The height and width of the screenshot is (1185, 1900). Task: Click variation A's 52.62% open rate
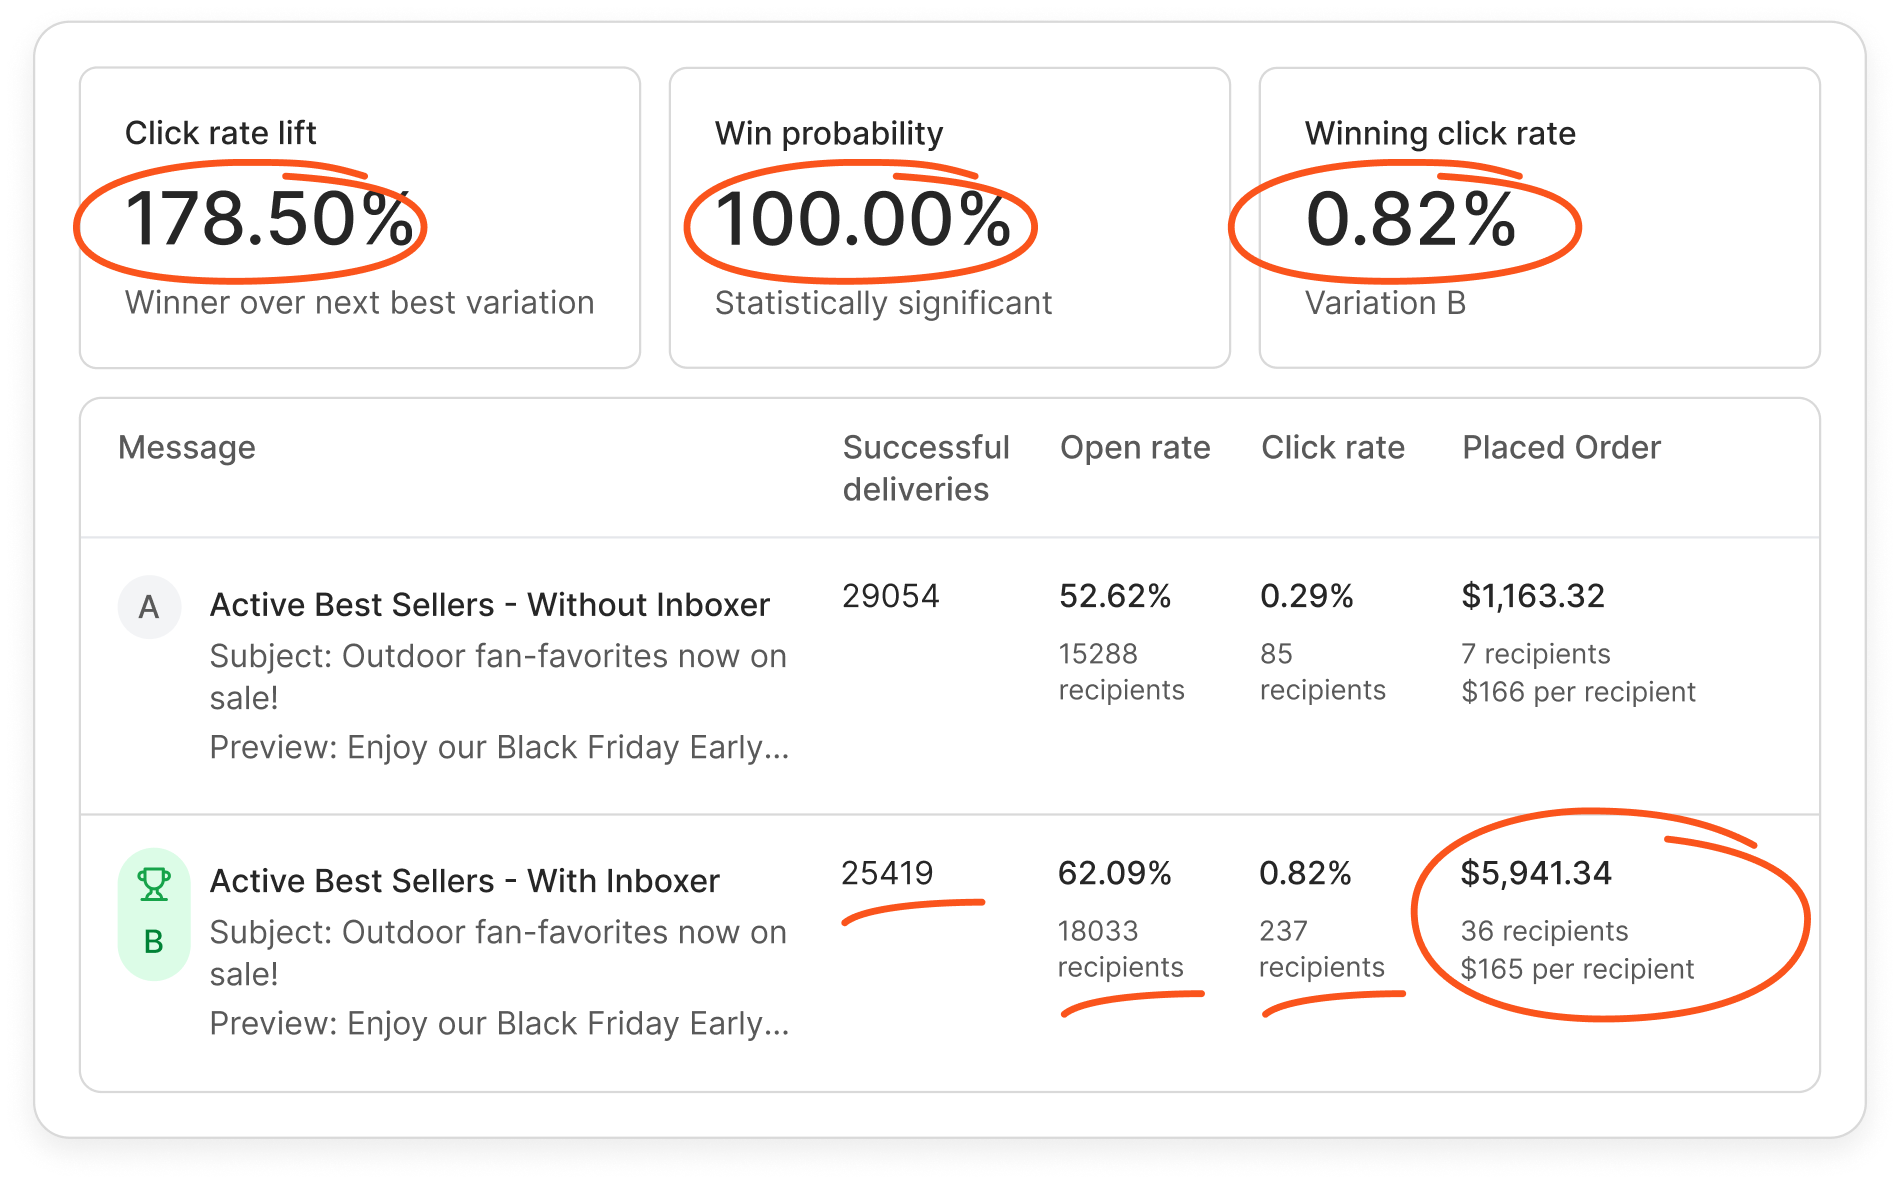point(1115,596)
